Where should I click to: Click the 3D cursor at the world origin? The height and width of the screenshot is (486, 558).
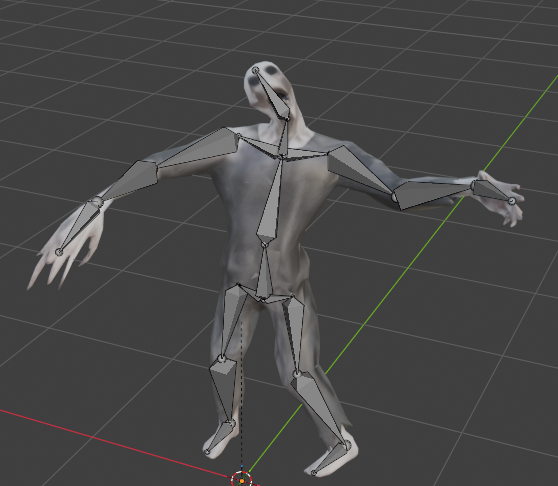(x=242, y=480)
